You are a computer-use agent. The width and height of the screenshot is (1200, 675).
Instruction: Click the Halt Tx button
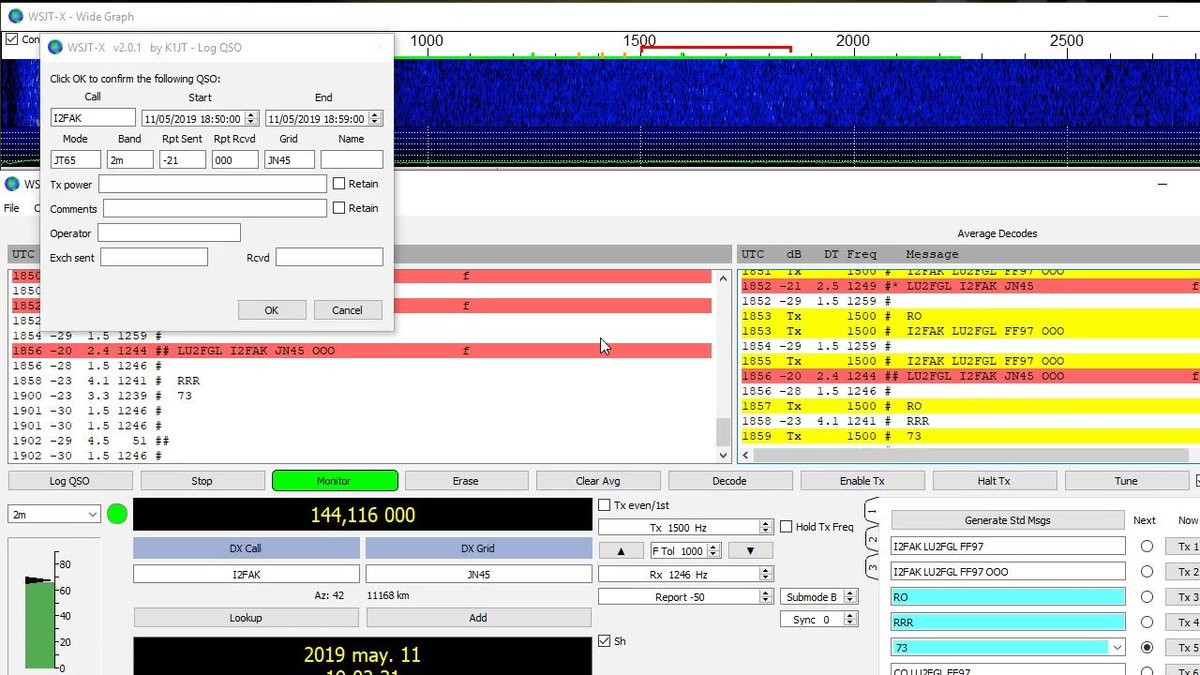[x=994, y=481]
